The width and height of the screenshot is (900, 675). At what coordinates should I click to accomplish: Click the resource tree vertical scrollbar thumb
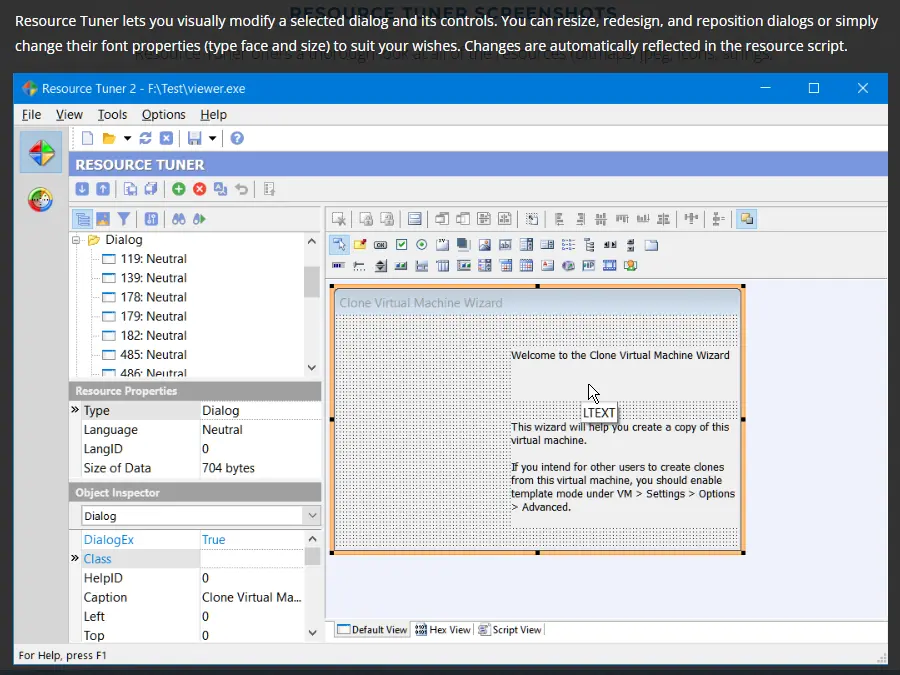pyautogui.click(x=312, y=282)
